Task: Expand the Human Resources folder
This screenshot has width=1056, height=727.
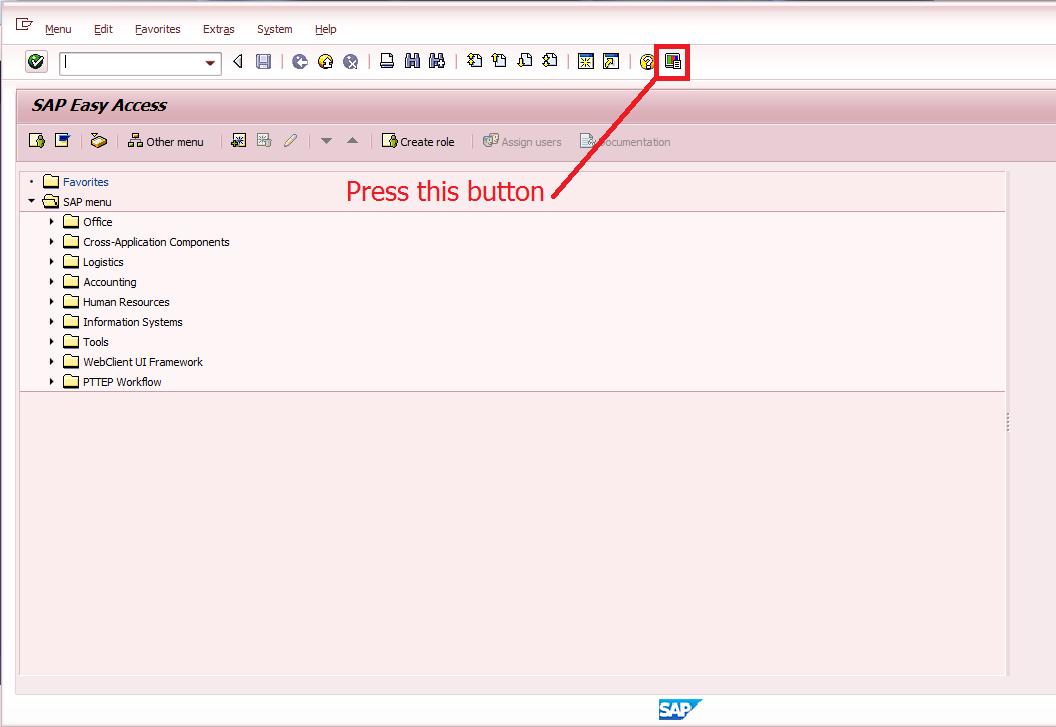Action: pyautogui.click(x=52, y=302)
